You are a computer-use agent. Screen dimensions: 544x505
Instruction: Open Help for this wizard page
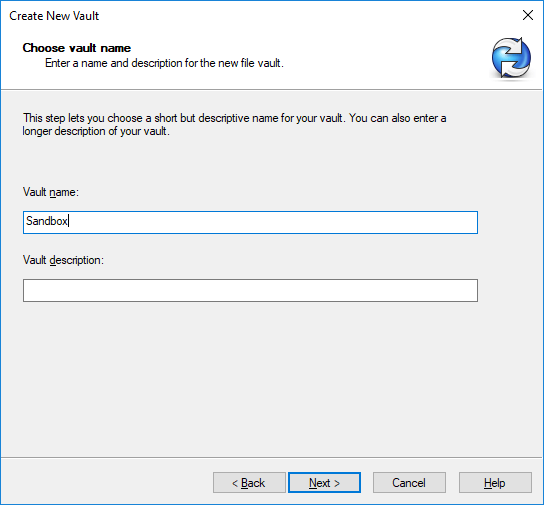click(495, 482)
